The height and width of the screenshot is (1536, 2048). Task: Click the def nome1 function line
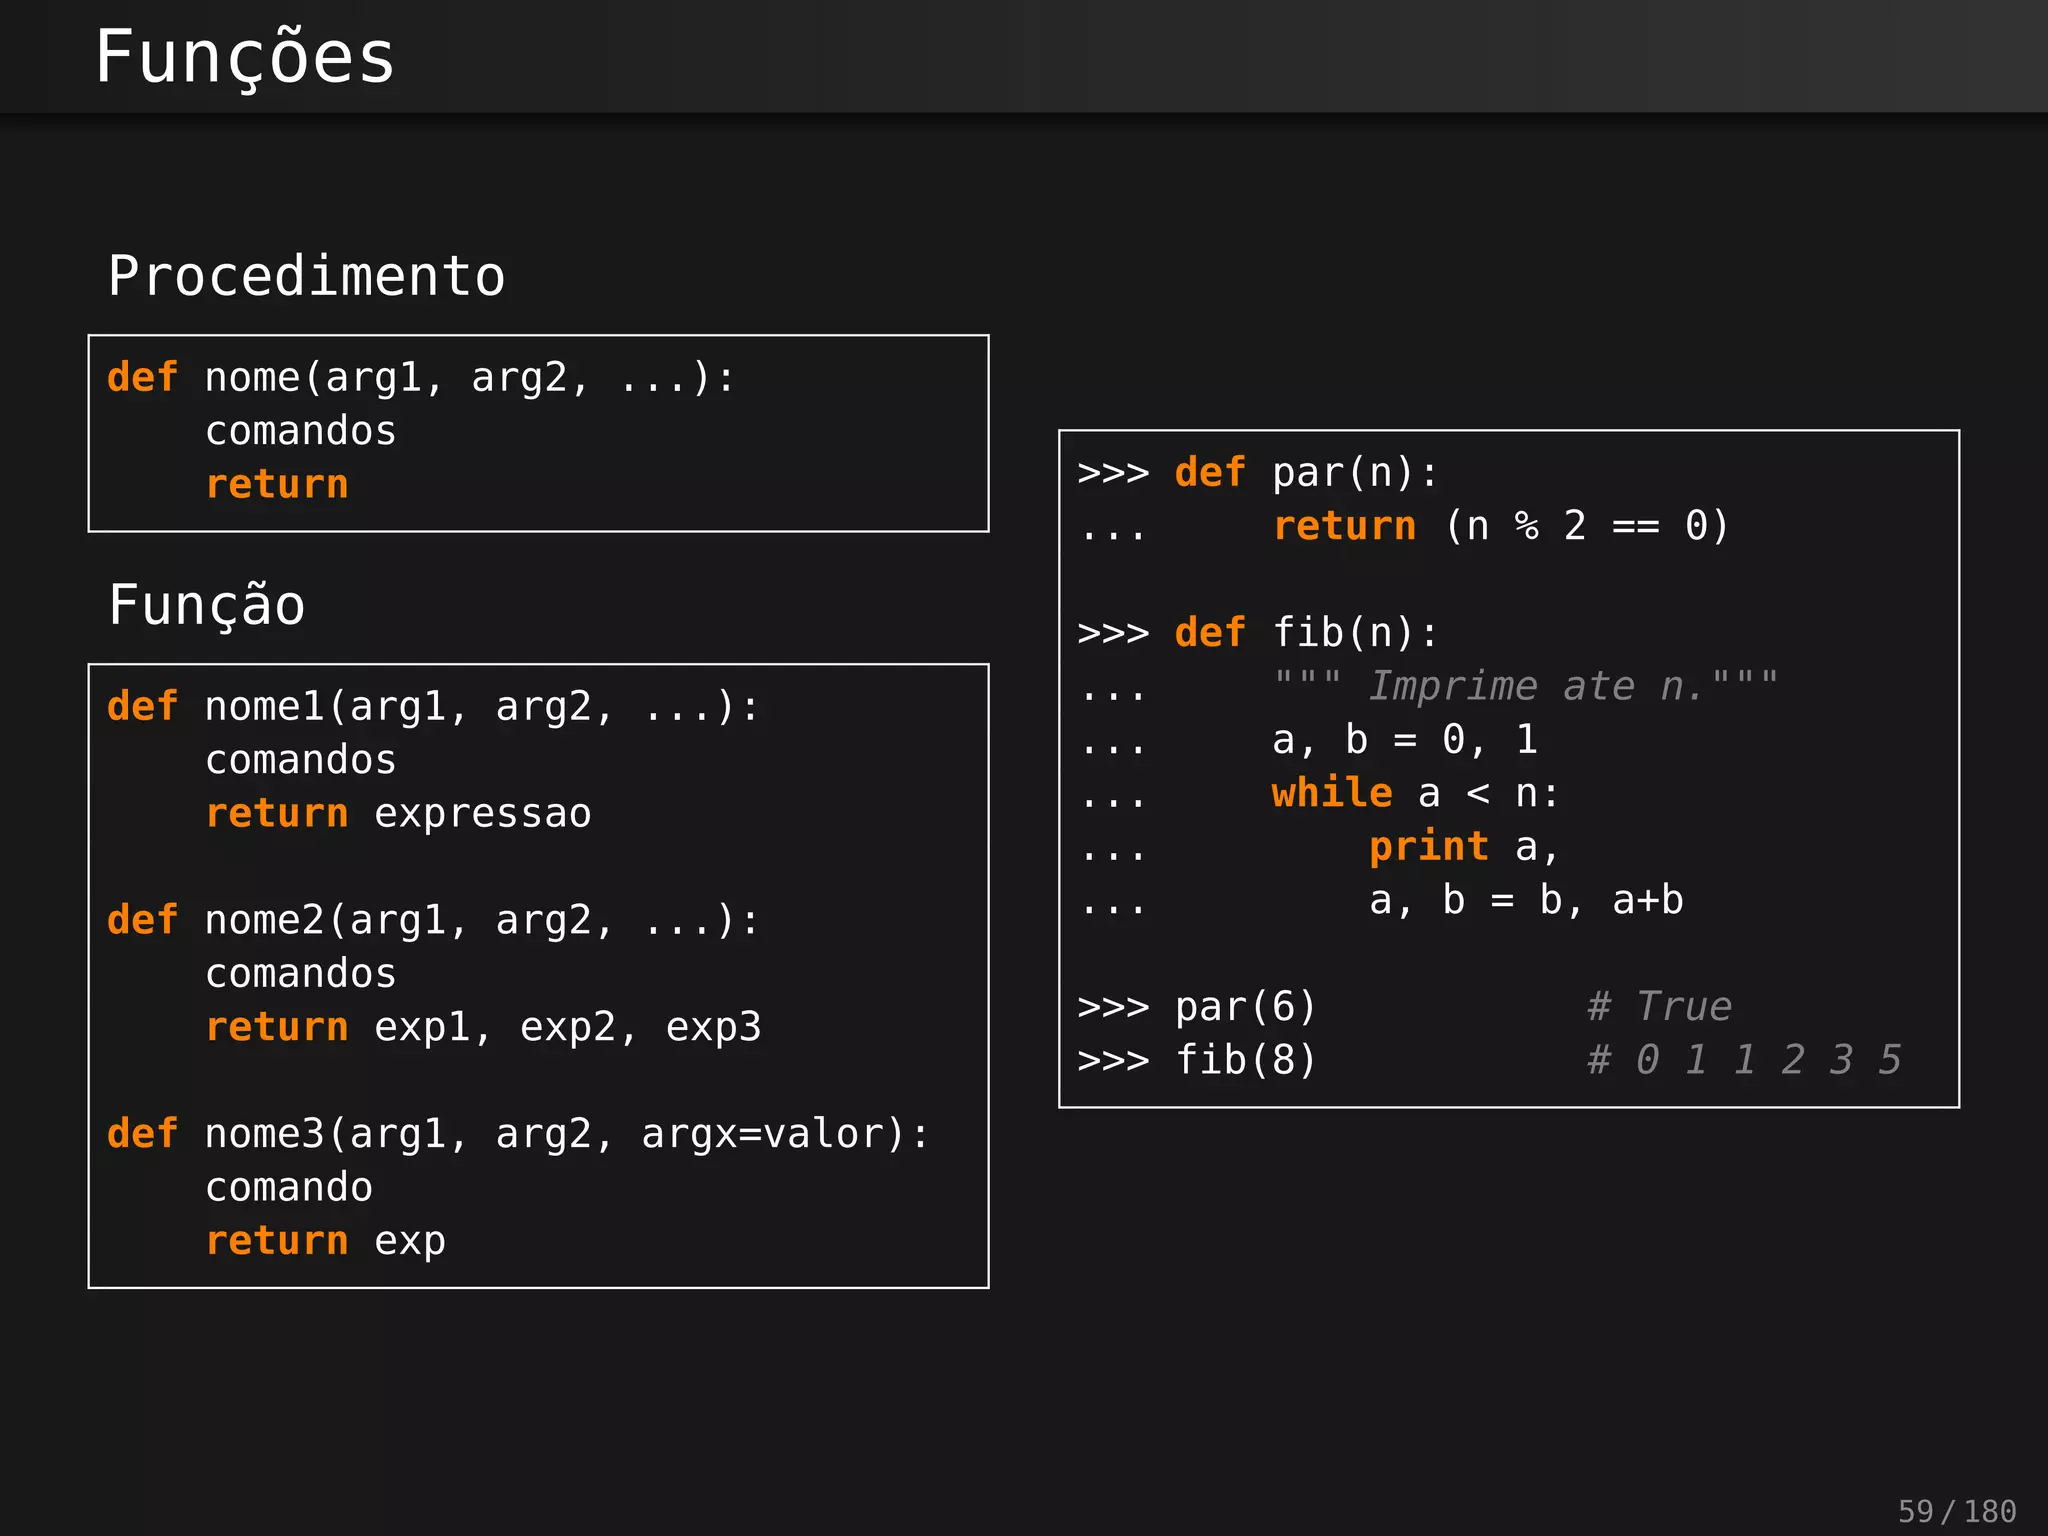tap(433, 707)
